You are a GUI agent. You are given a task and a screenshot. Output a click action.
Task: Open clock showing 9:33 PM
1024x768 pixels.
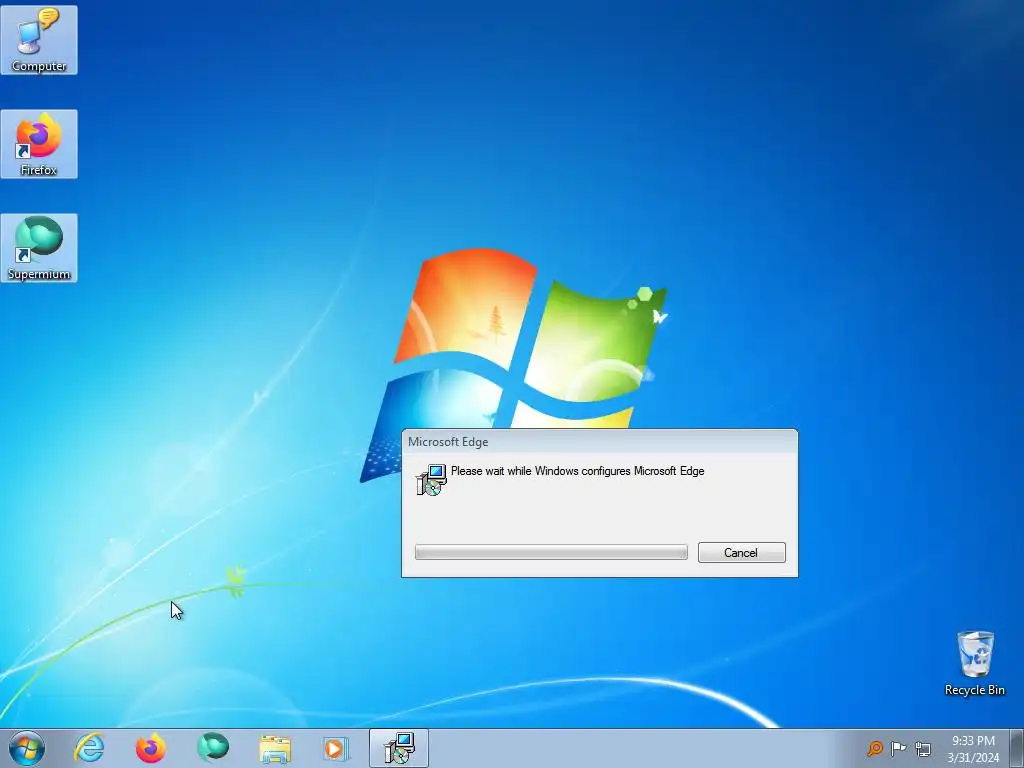tap(973, 749)
